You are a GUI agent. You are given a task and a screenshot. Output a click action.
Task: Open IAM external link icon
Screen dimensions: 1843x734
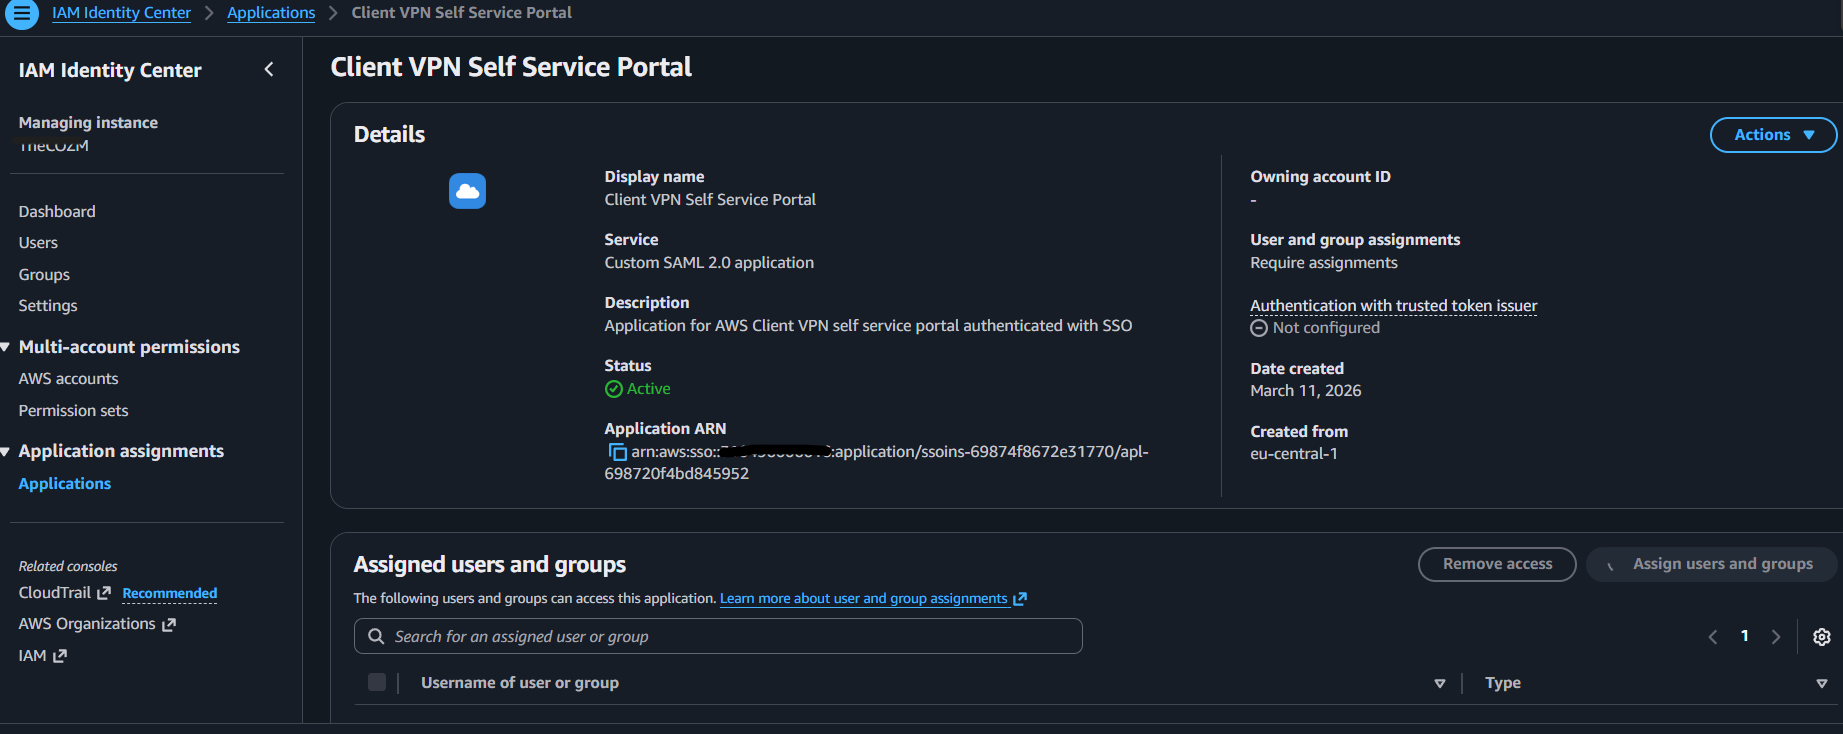[60, 656]
